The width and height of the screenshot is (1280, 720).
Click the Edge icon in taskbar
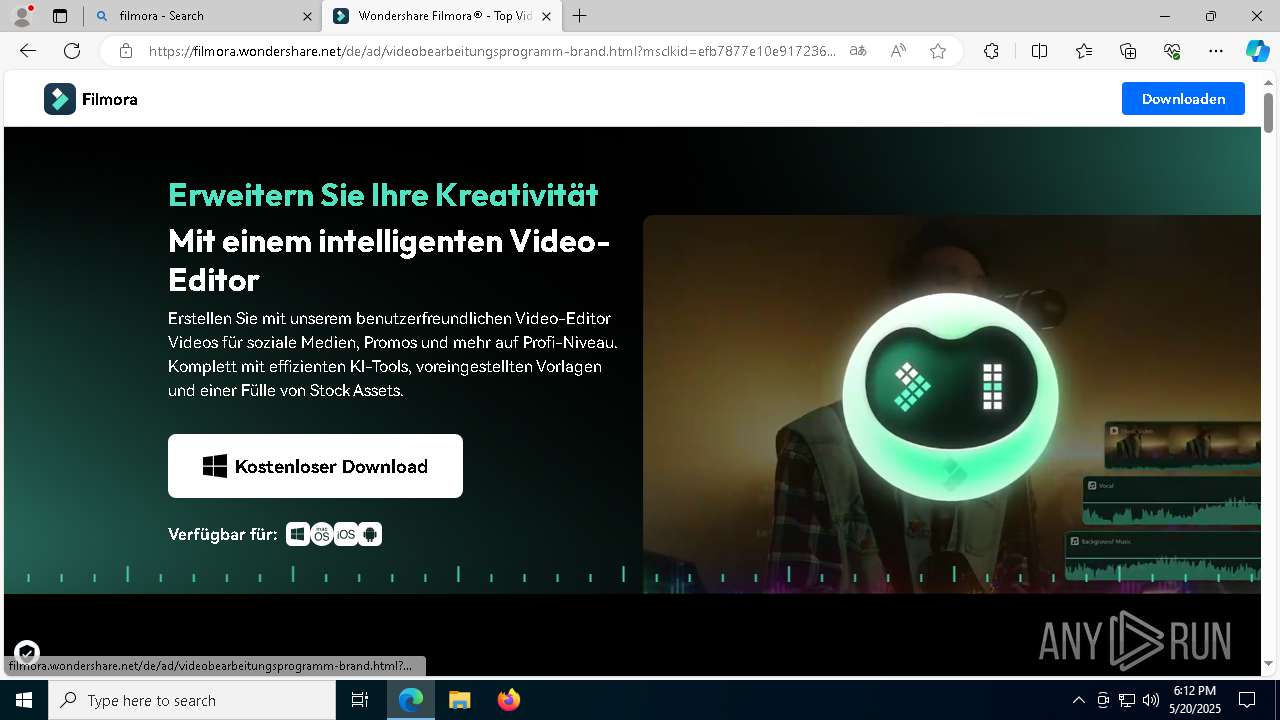pos(411,700)
